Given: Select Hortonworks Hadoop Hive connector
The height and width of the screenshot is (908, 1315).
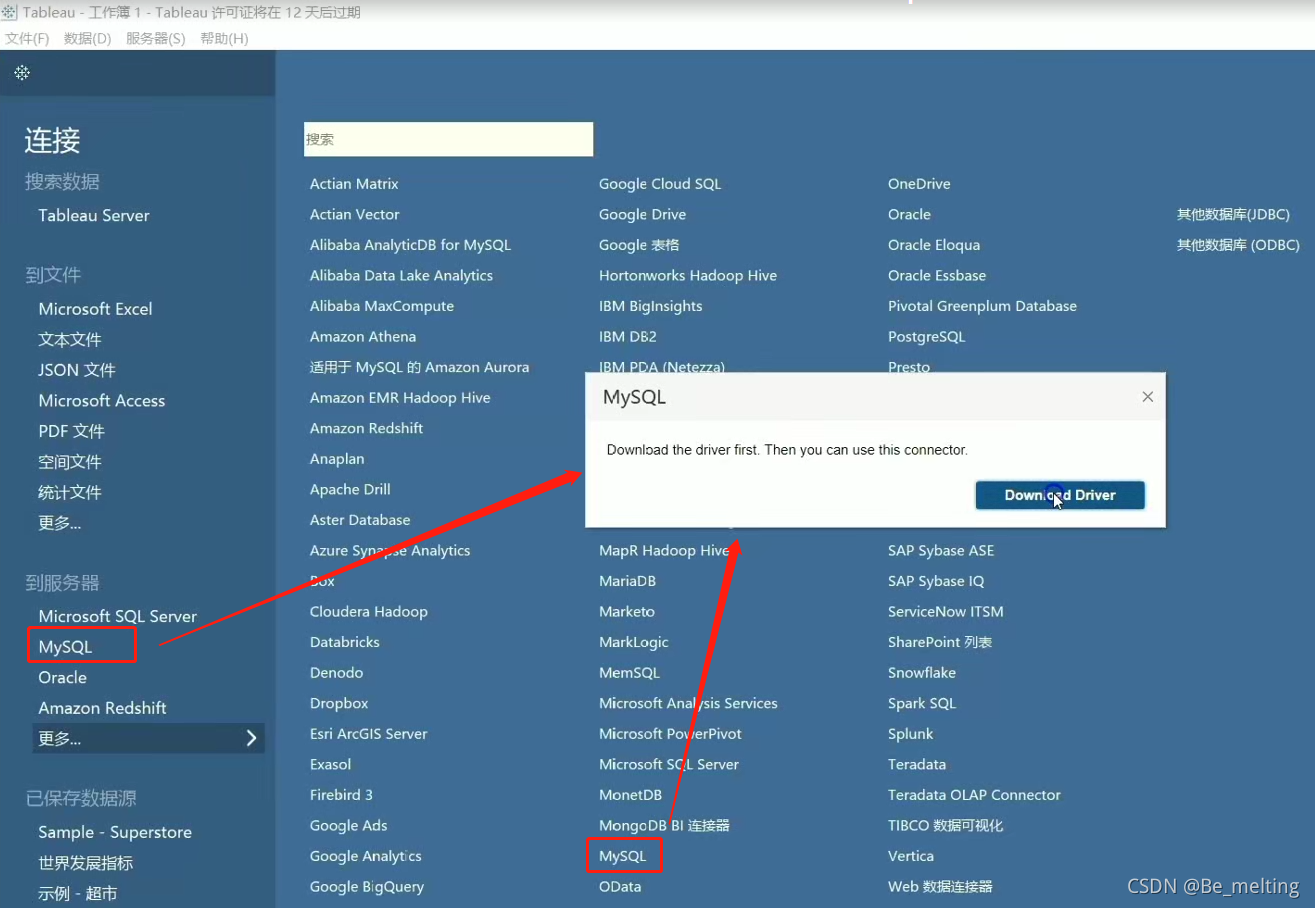Looking at the screenshot, I should tap(688, 275).
